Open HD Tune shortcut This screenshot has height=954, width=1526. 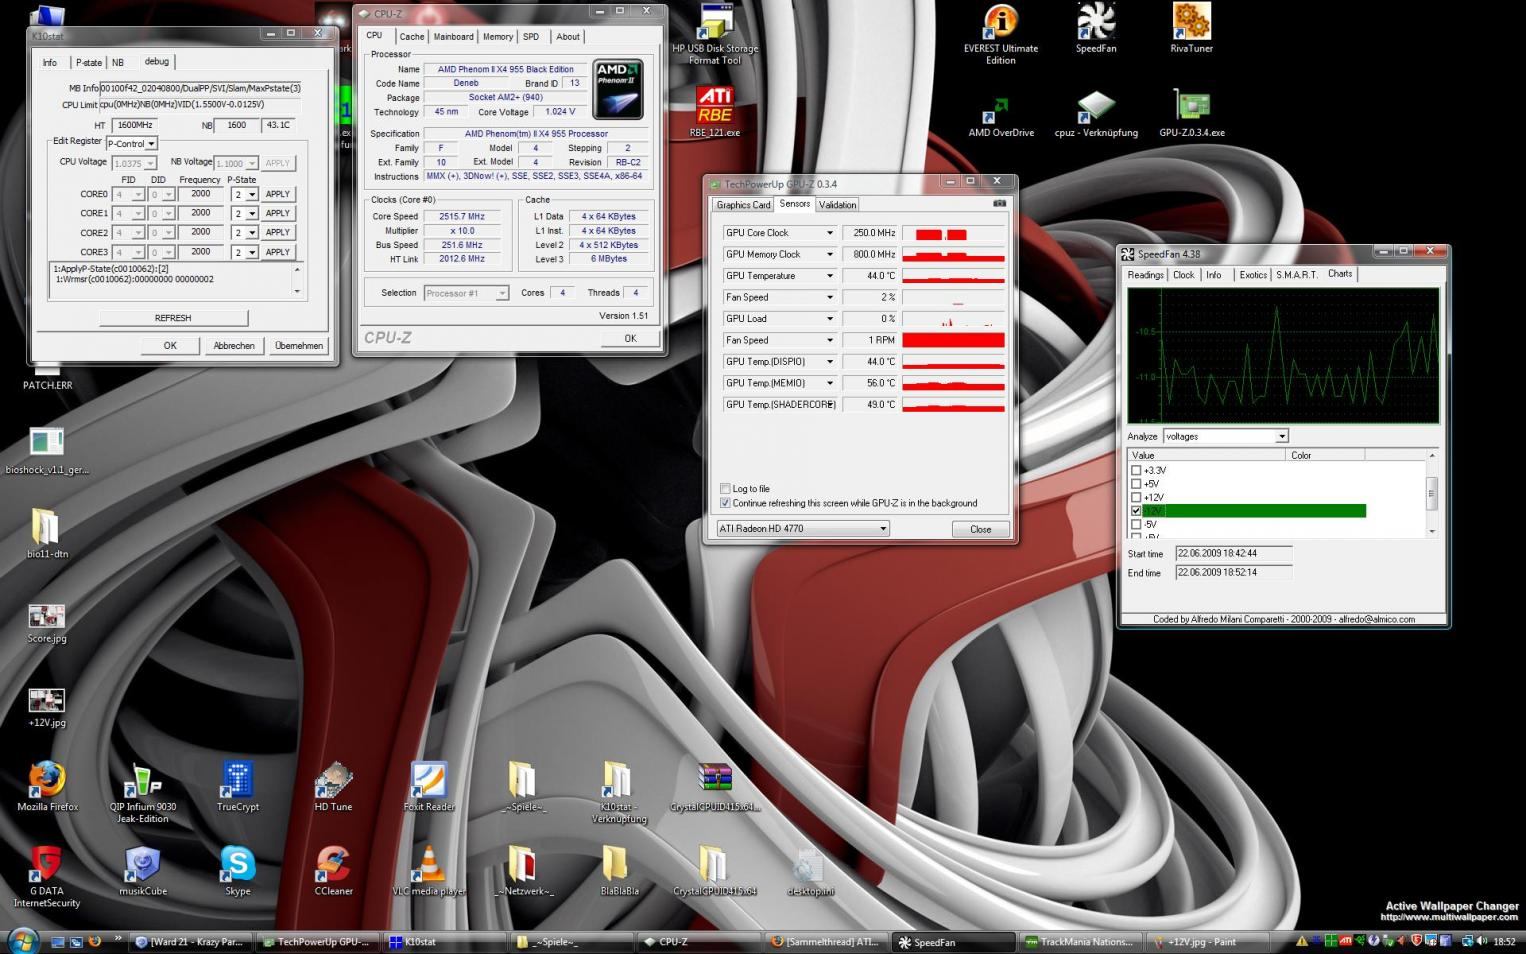pos(333,787)
